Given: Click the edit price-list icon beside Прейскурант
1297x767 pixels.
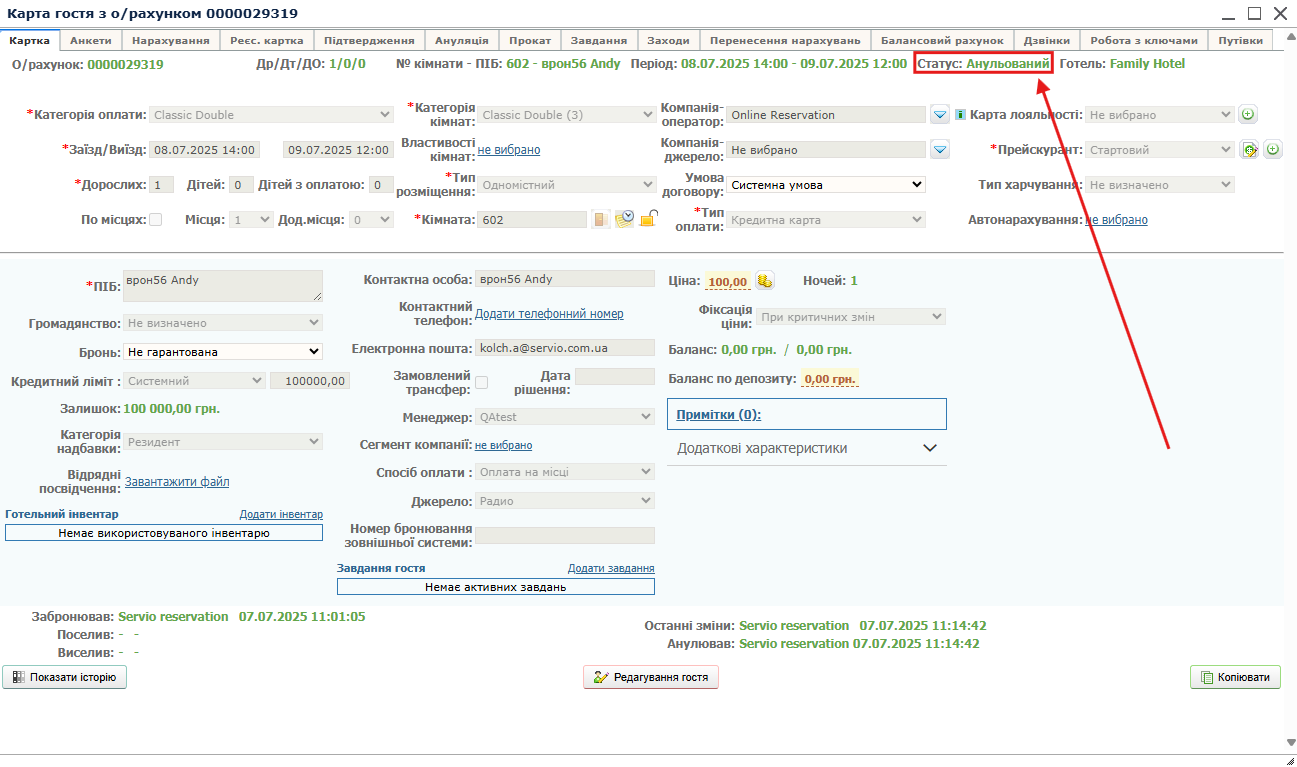Looking at the screenshot, I should (x=1249, y=150).
